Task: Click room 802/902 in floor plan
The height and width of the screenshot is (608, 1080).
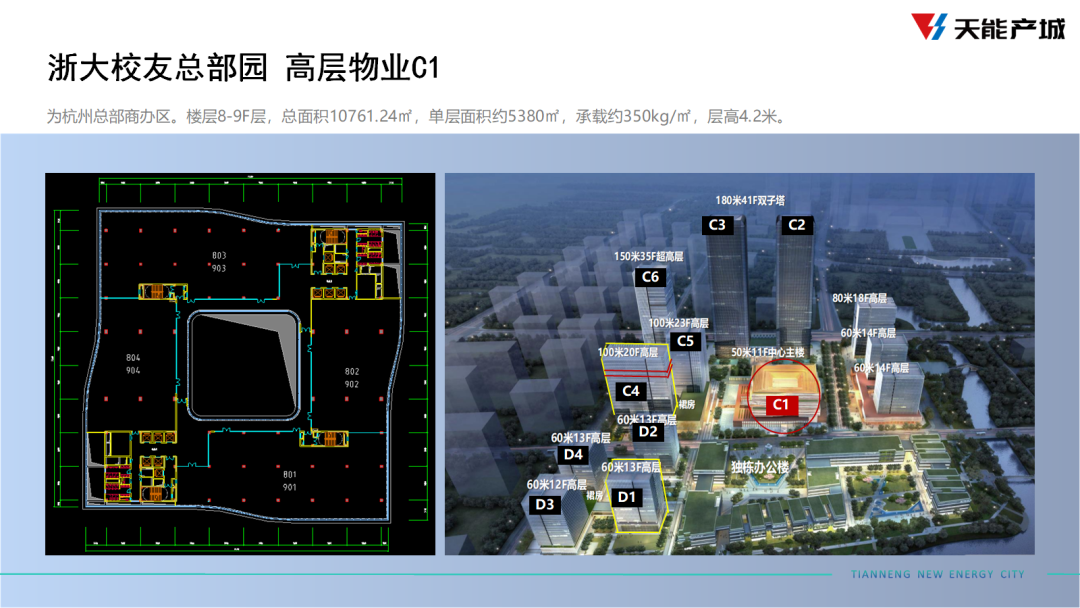Action: [351, 377]
